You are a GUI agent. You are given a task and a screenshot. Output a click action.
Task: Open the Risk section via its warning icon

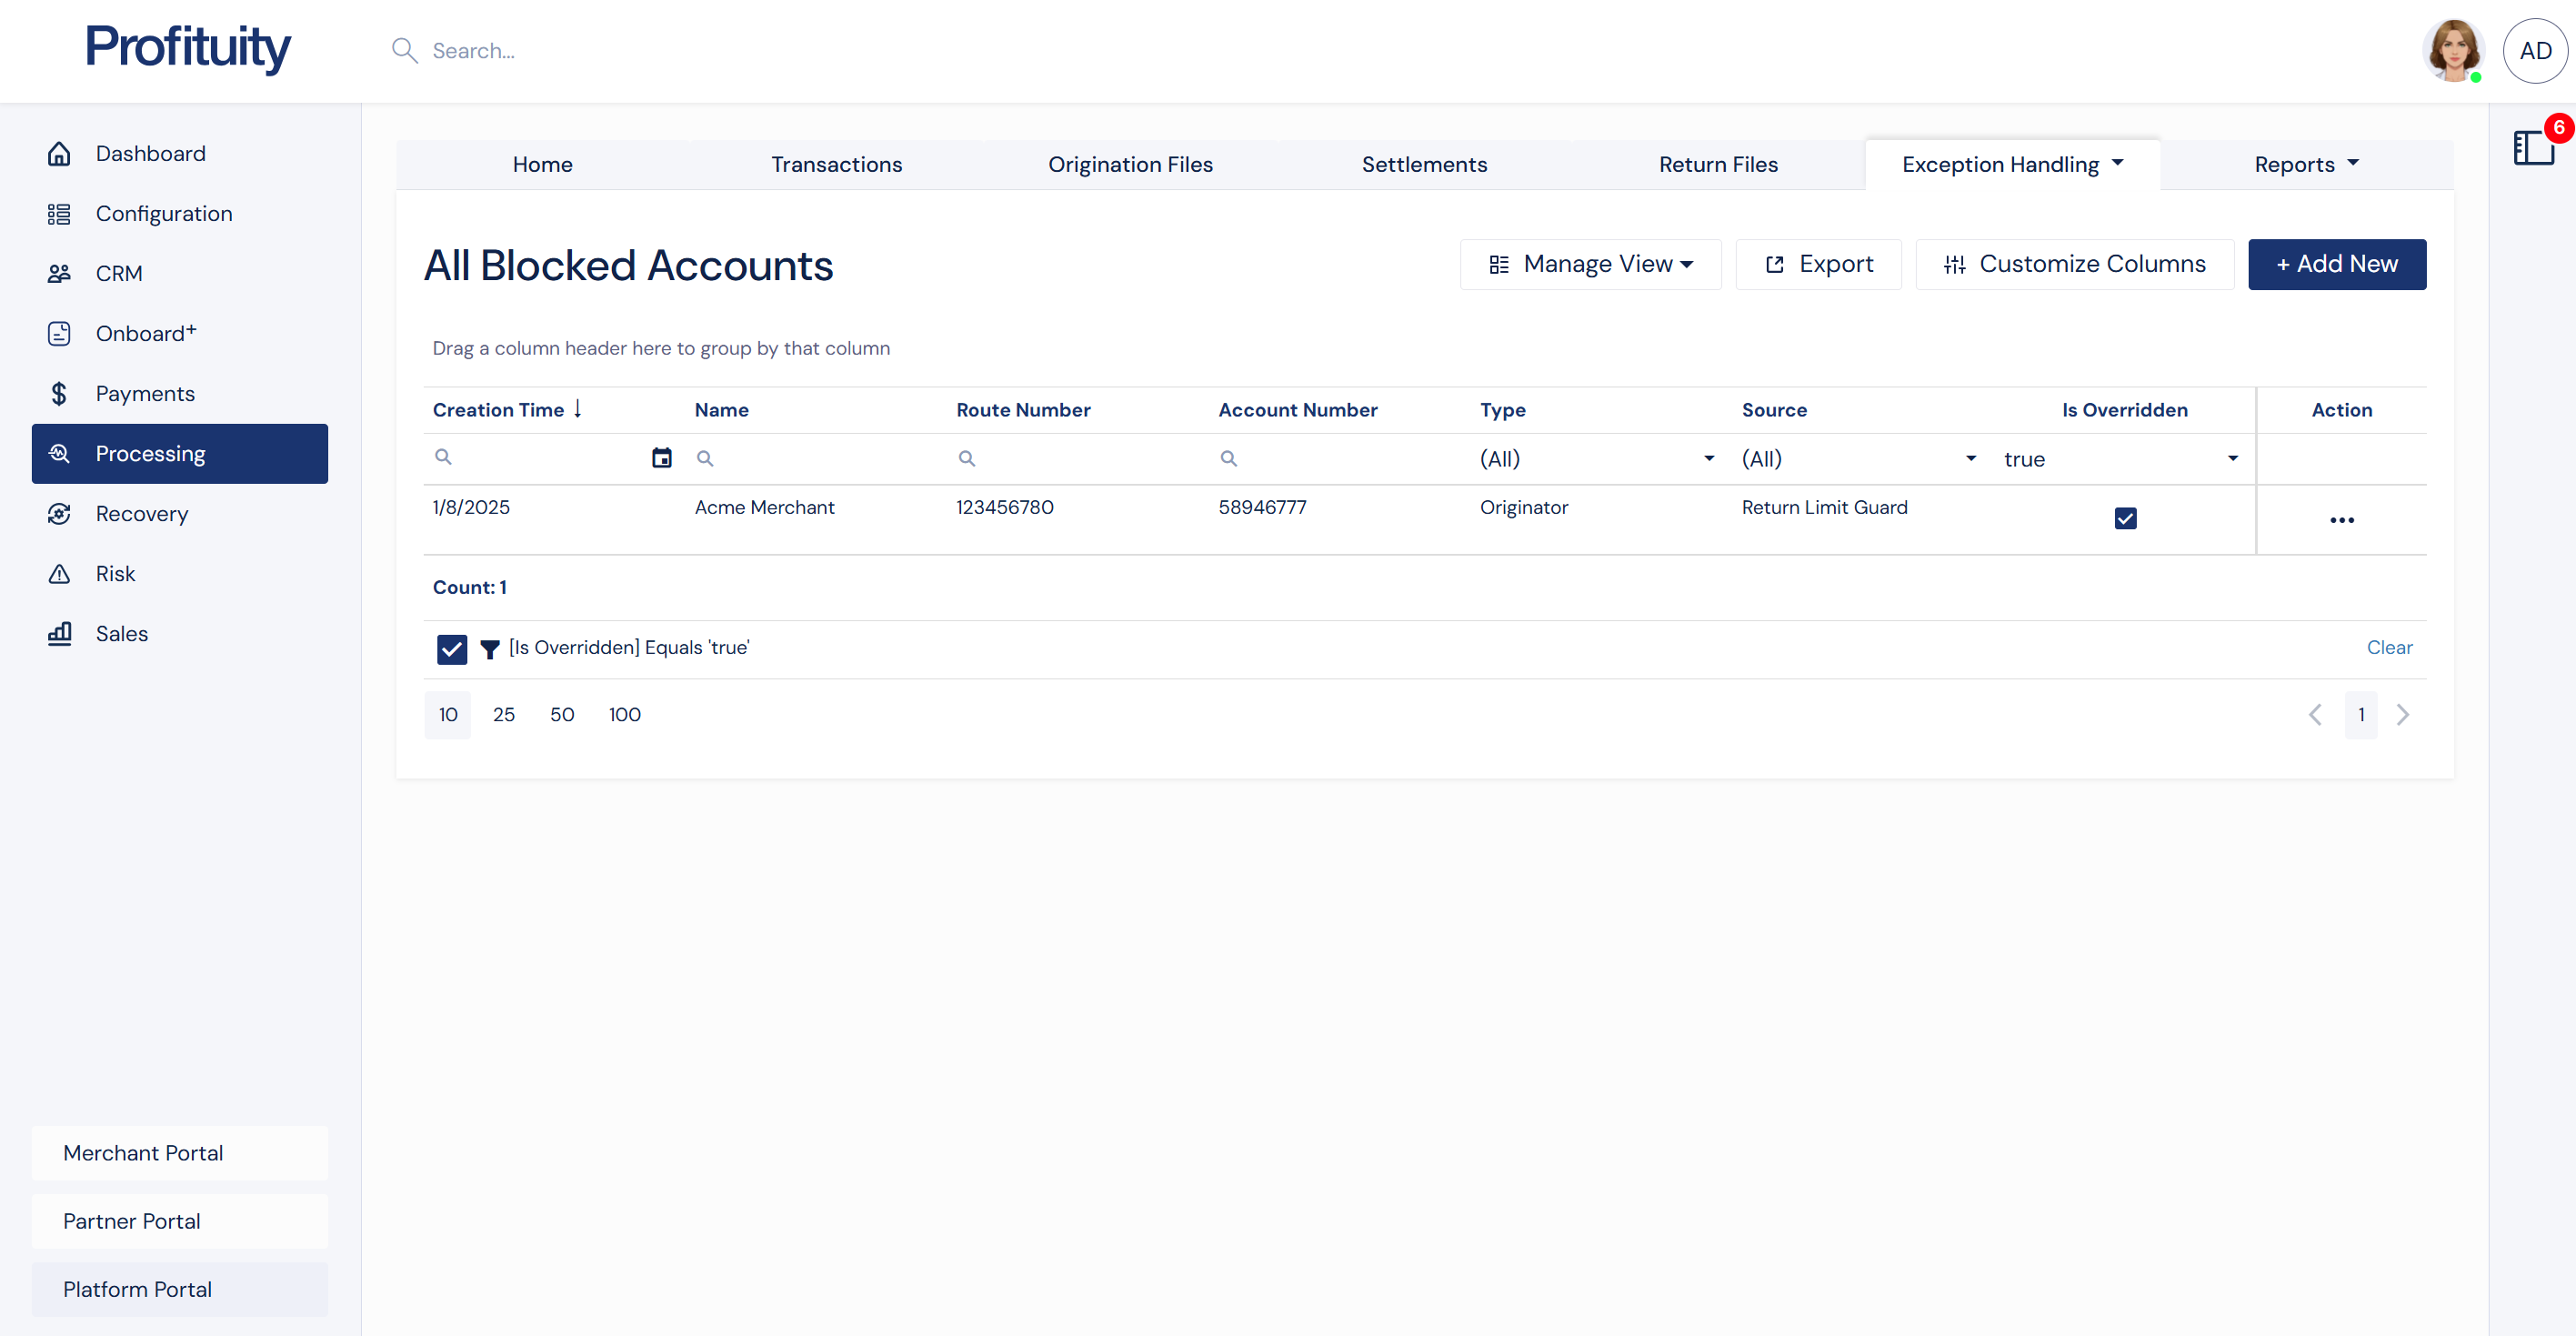coord(59,573)
